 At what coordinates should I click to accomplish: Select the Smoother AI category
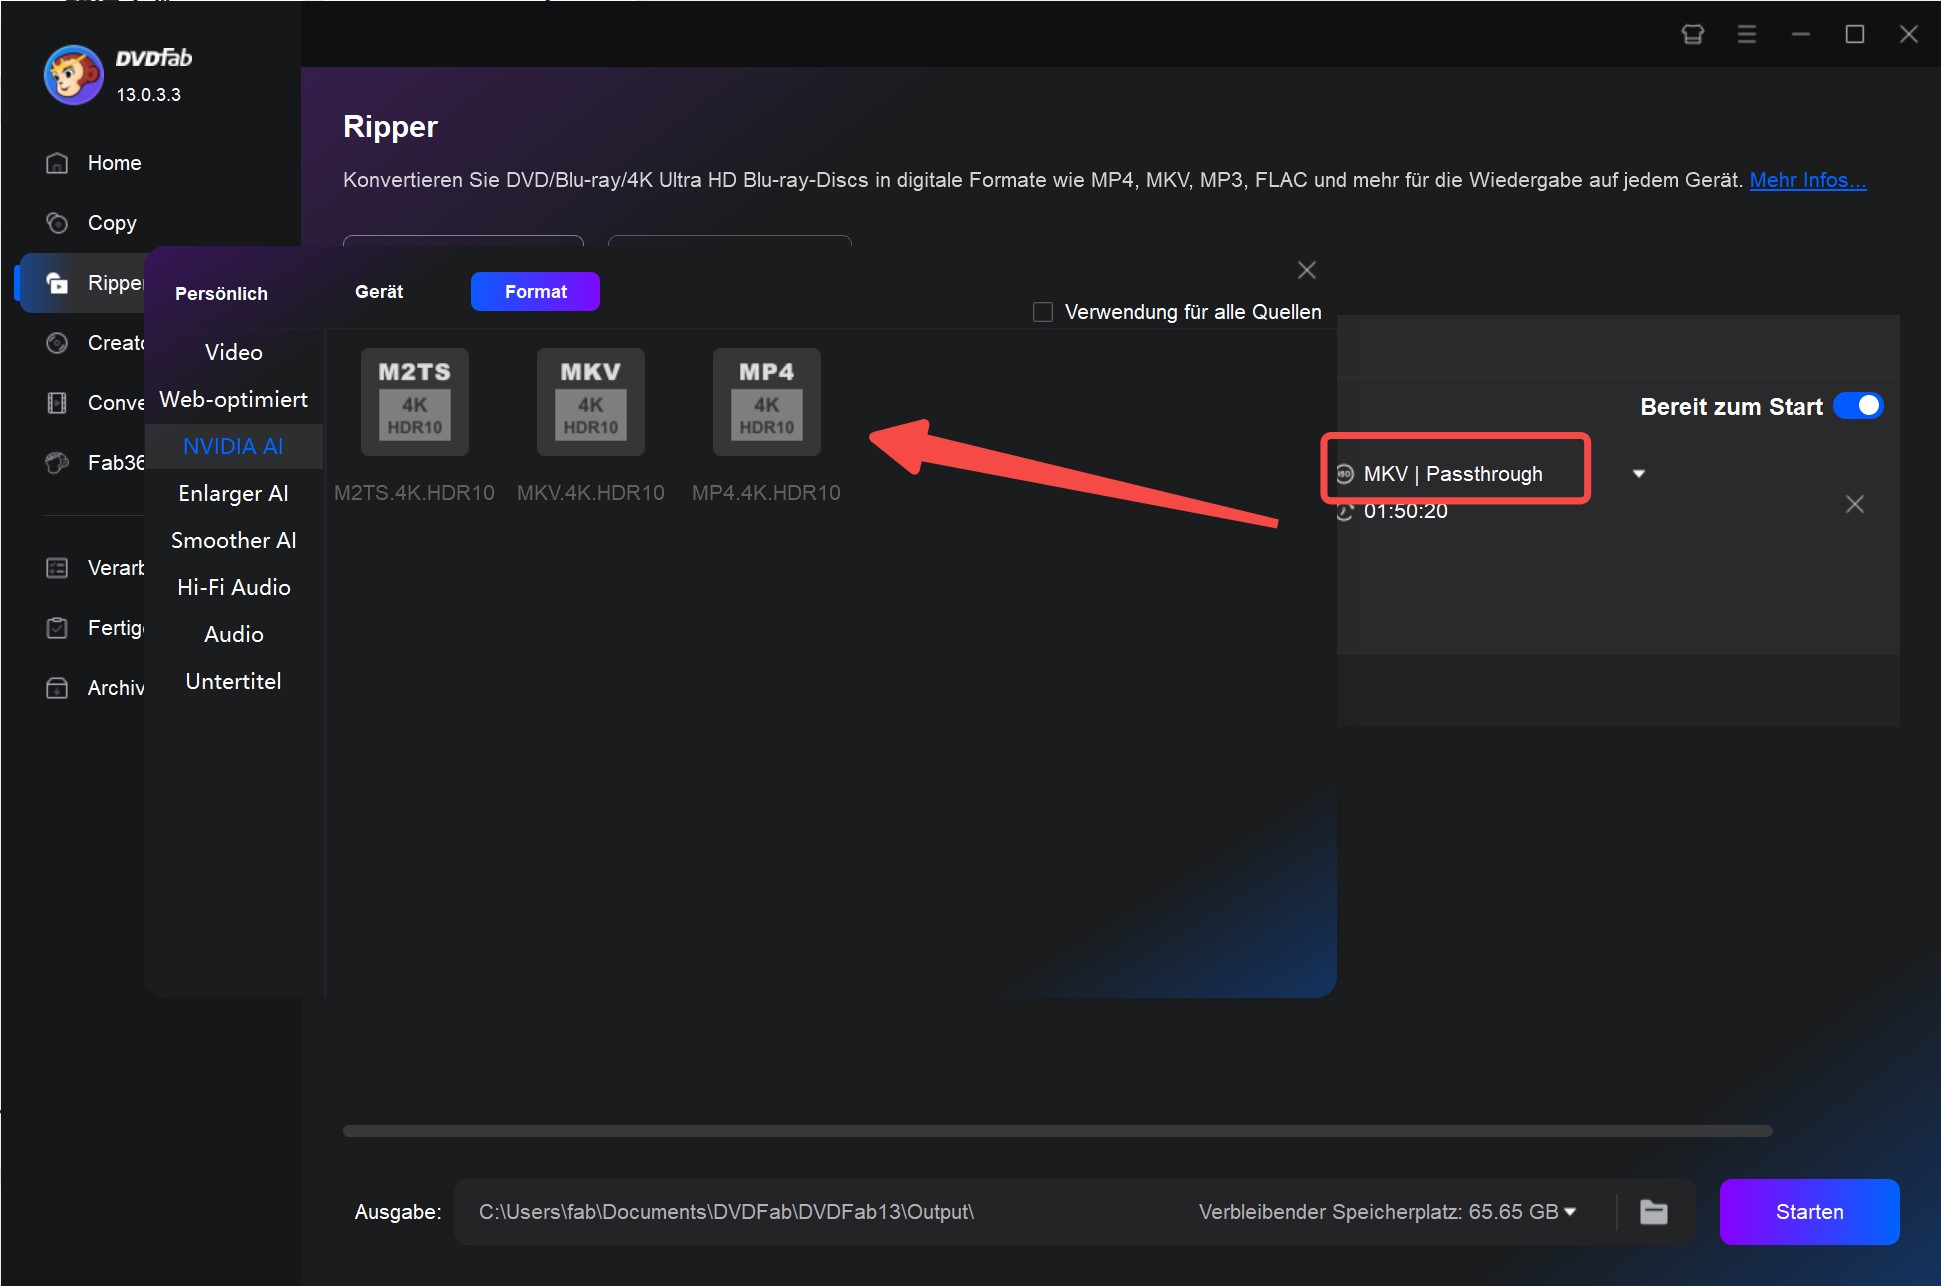click(234, 540)
